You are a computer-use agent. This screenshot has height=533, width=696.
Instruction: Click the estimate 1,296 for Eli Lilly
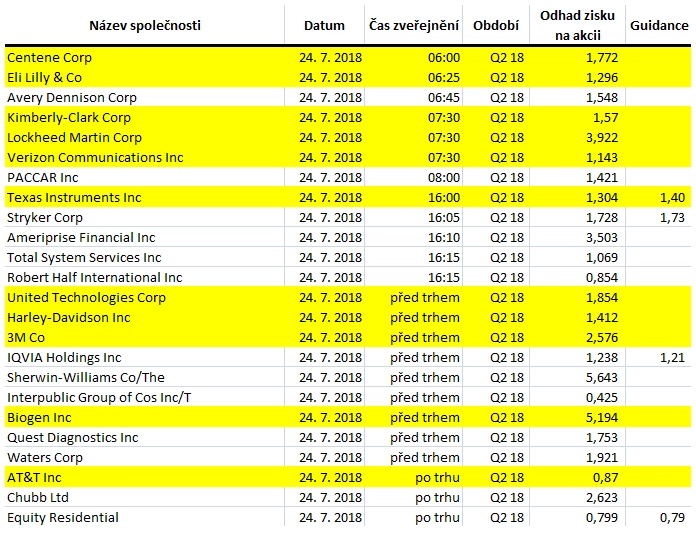click(602, 78)
